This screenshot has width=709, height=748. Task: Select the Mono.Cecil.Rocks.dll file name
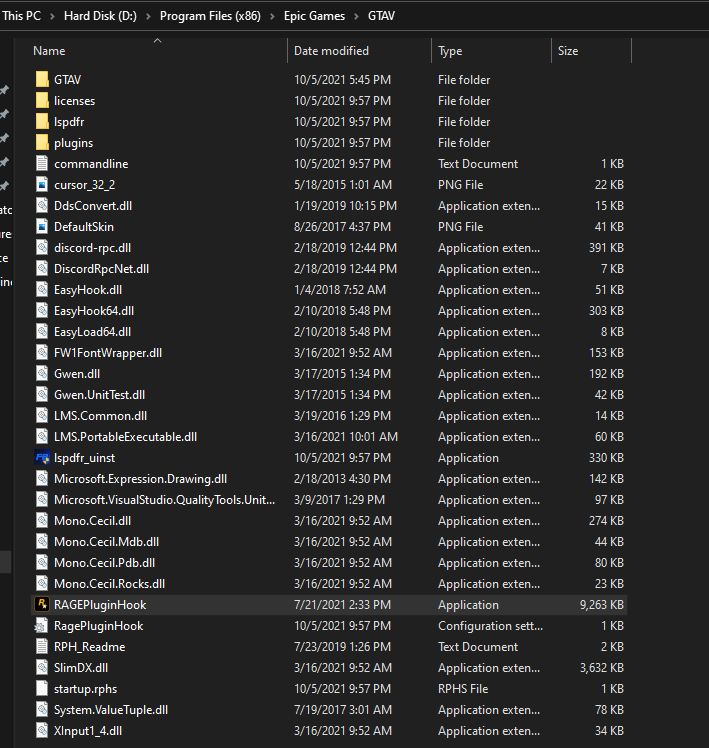coord(110,584)
